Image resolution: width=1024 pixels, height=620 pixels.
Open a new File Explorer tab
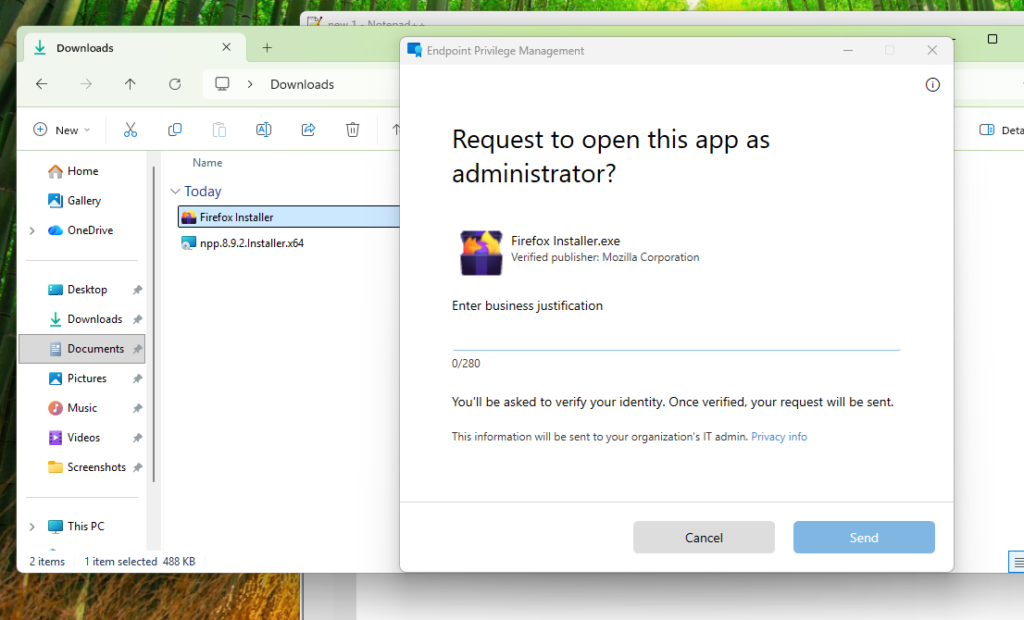[267, 48]
